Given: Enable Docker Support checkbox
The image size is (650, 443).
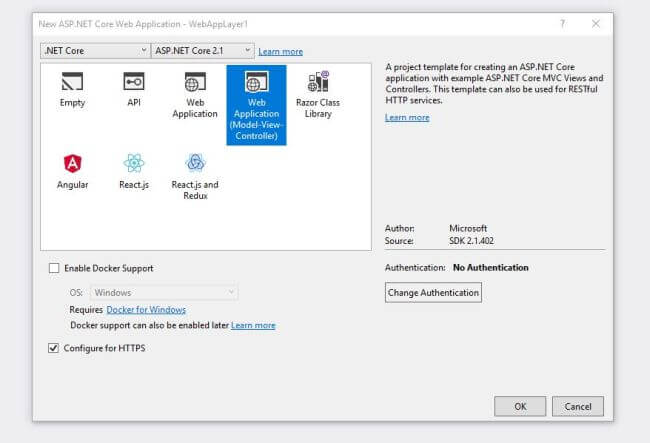Looking at the screenshot, I should pyautogui.click(x=54, y=268).
